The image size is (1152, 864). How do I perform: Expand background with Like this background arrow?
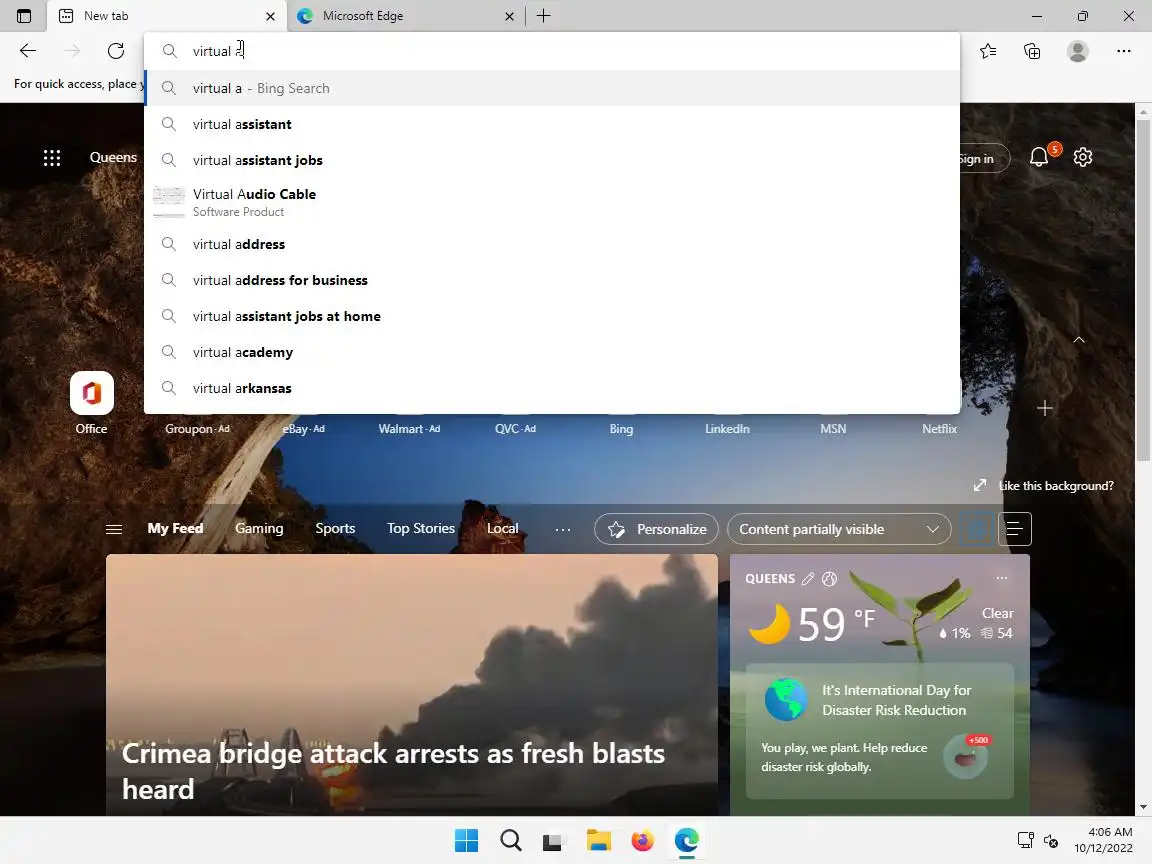click(x=979, y=485)
